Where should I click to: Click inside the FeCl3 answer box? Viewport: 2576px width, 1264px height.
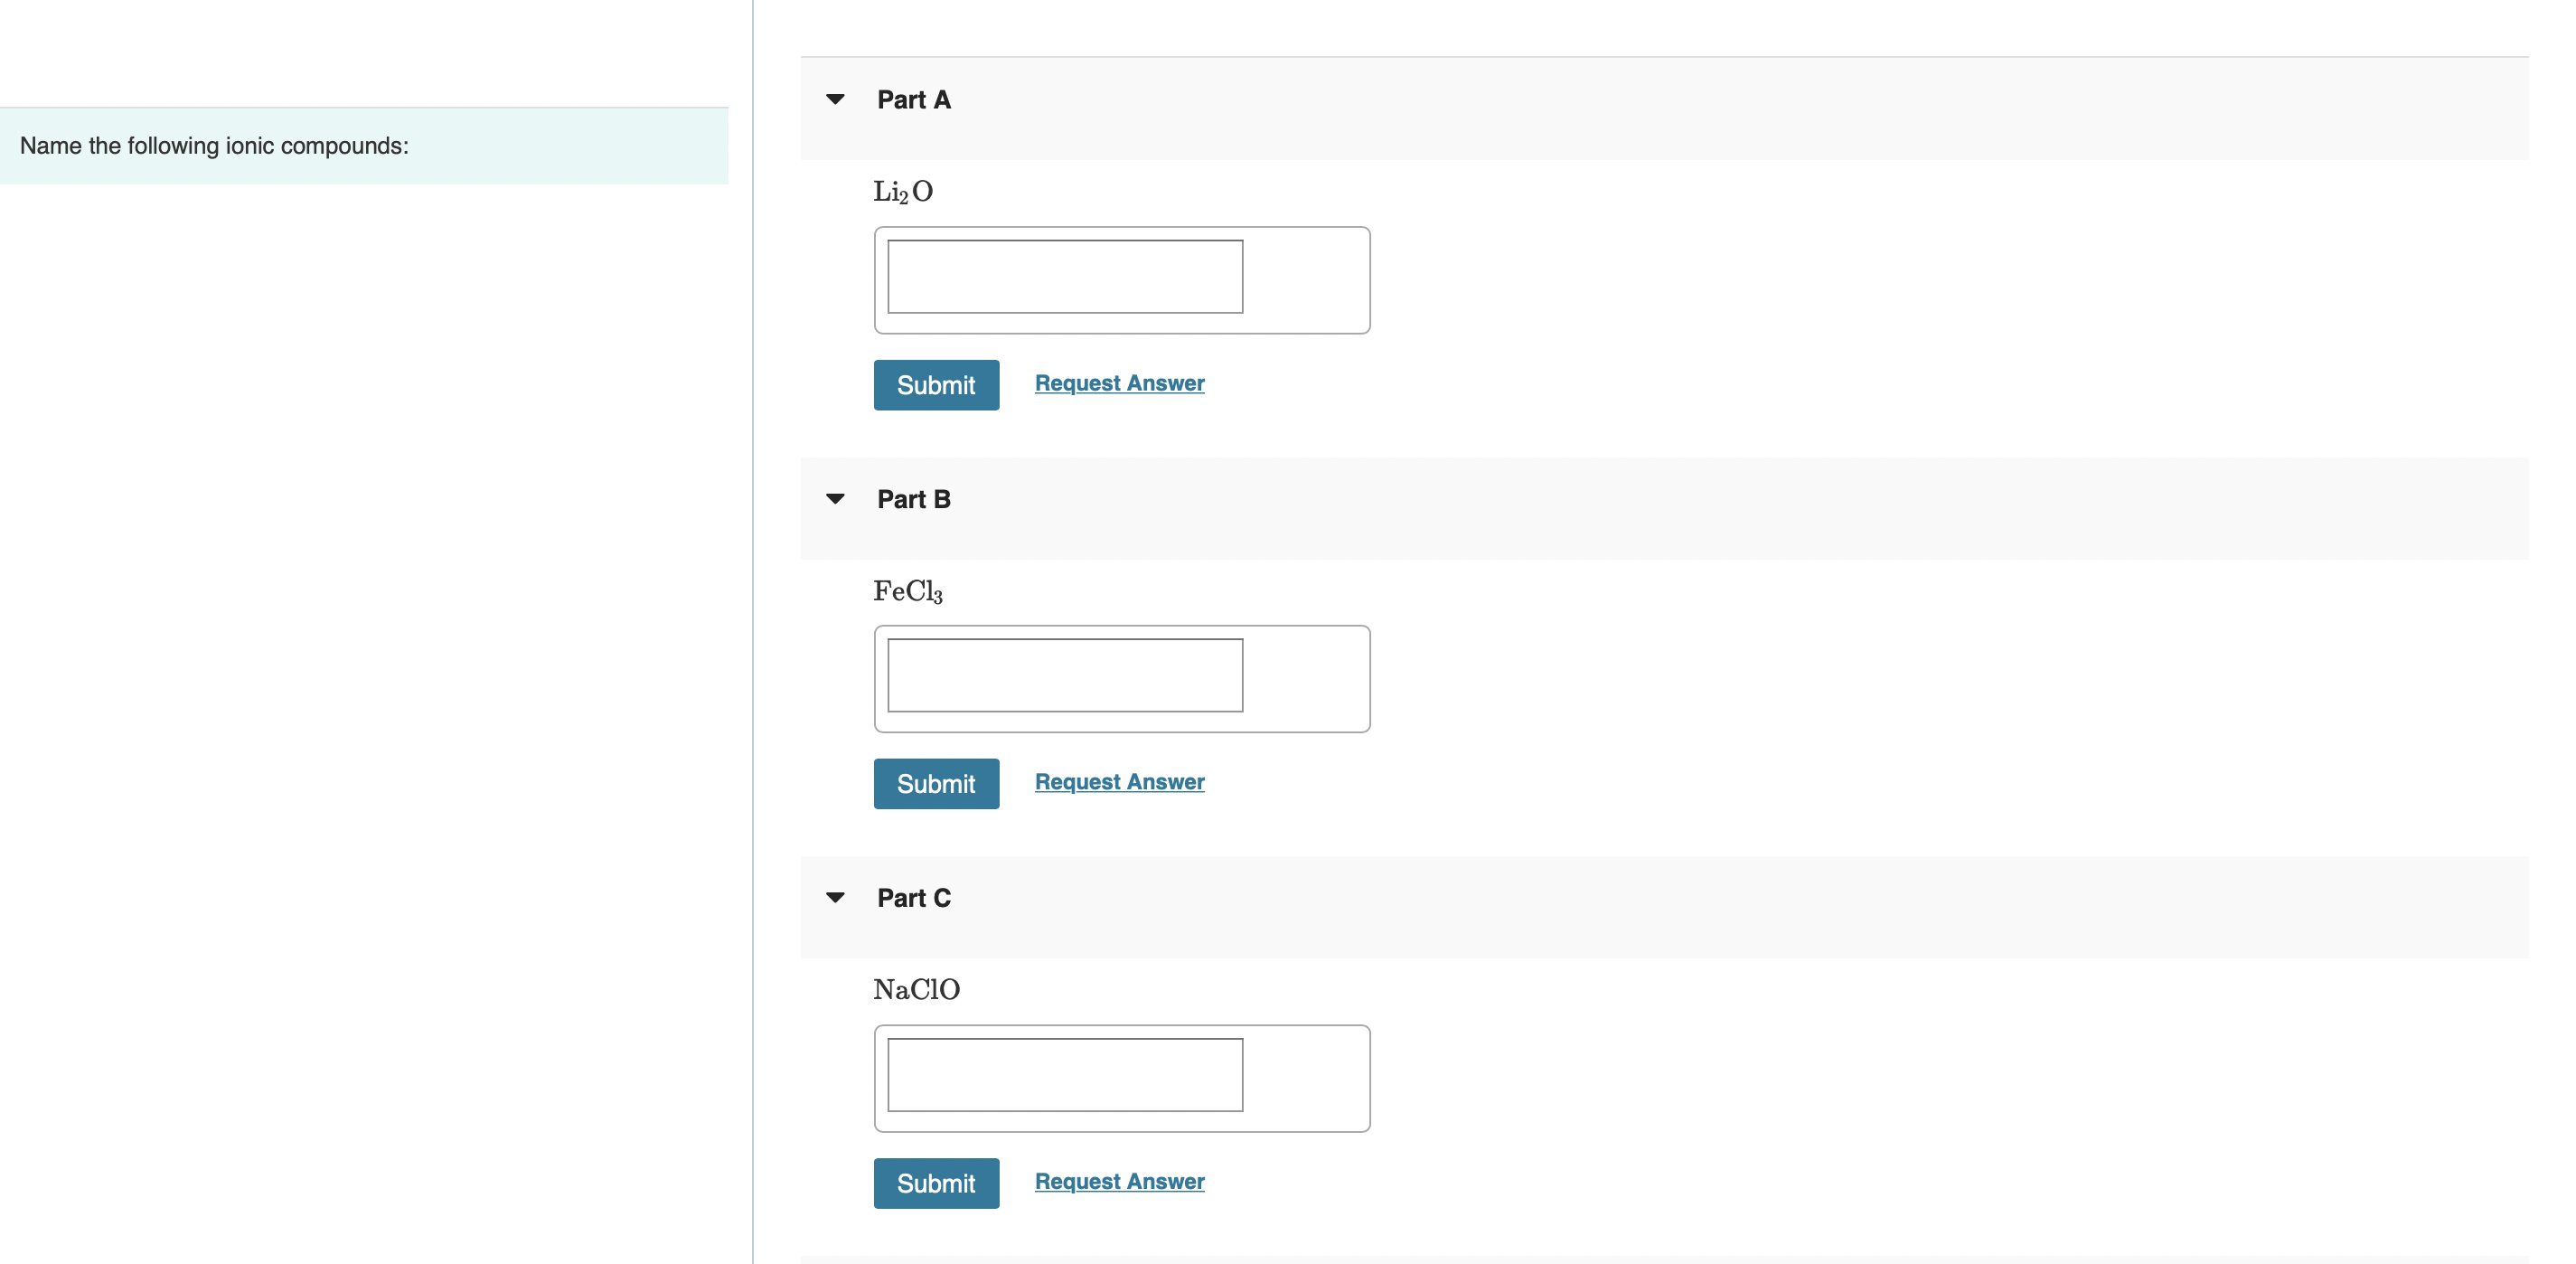1063,676
